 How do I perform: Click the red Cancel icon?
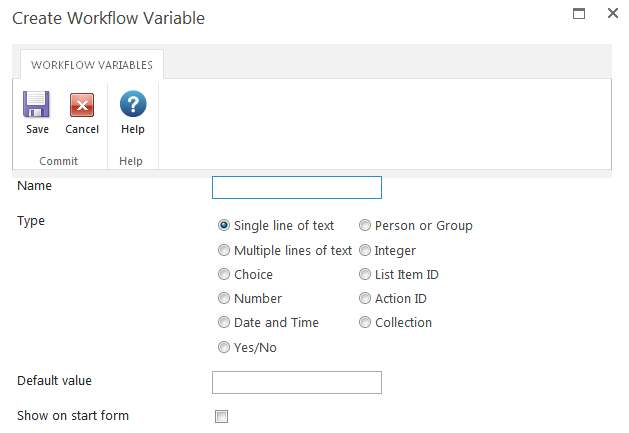[x=82, y=105]
